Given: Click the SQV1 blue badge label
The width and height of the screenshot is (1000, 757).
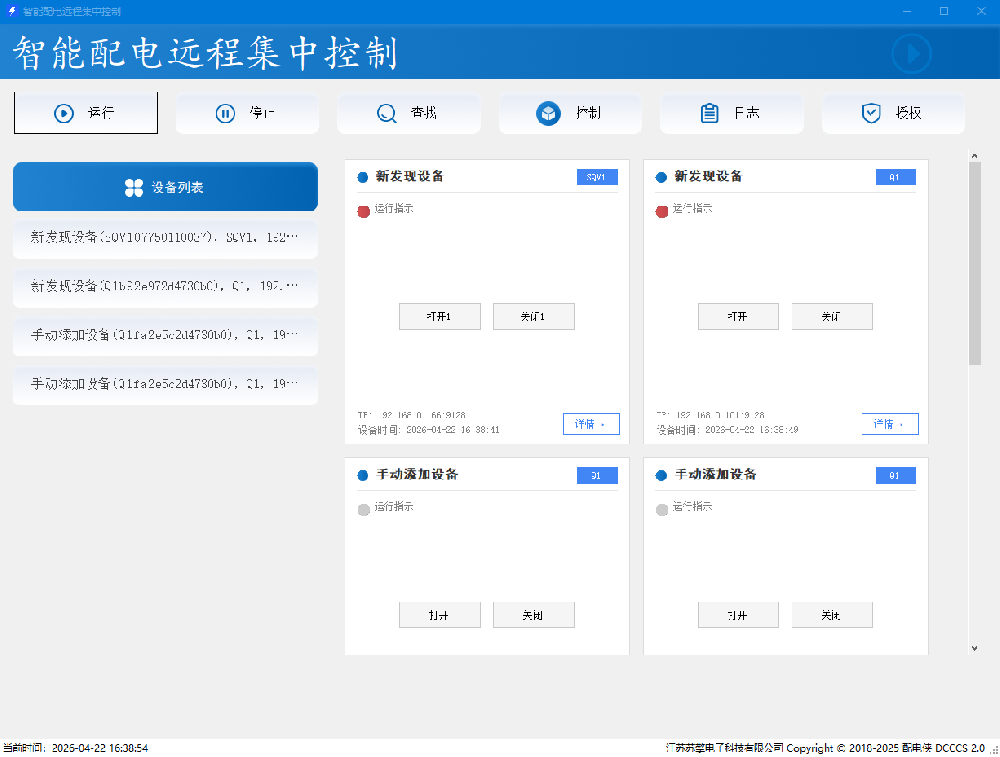Looking at the screenshot, I should pyautogui.click(x=597, y=177).
